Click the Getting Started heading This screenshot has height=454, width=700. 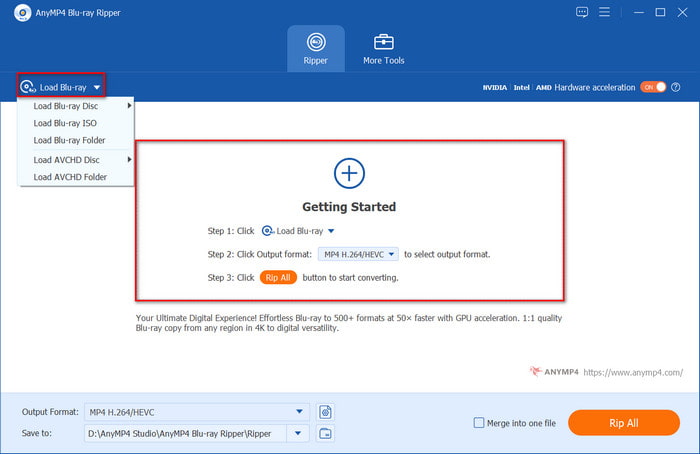pyautogui.click(x=349, y=207)
